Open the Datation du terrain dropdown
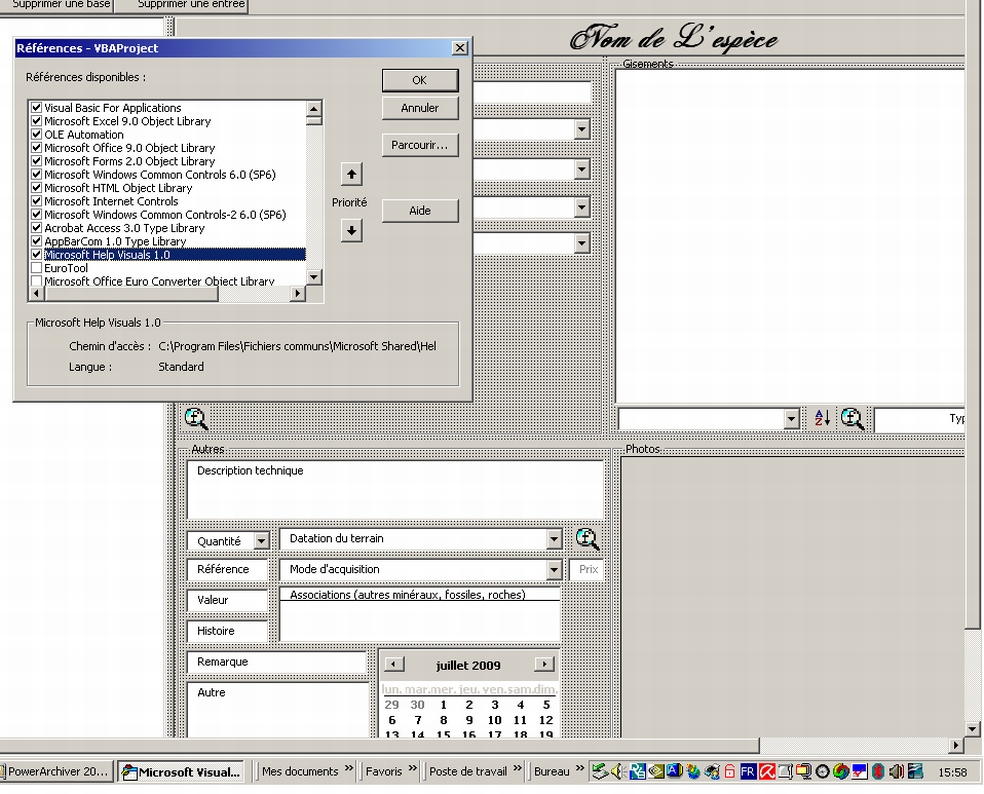Viewport: 984px width, 794px height. coord(554,539)
